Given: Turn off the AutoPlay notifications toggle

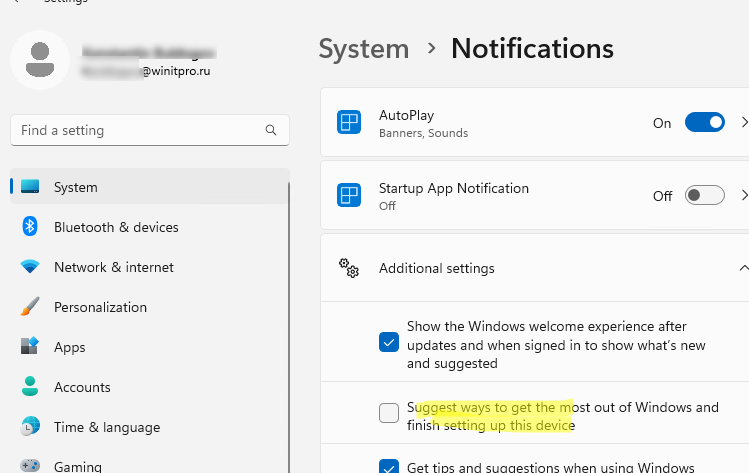Looking at the screenshot, I should click(705, 122).
